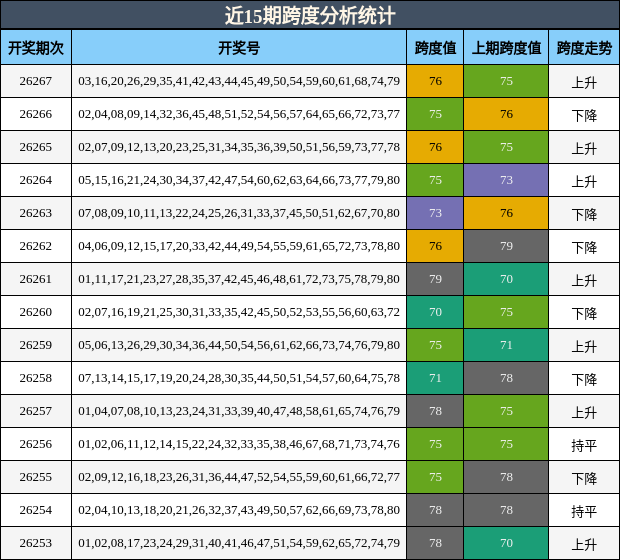Click draw period 26258
Screen dimensions: 620x560
click(x=36, y=378)
